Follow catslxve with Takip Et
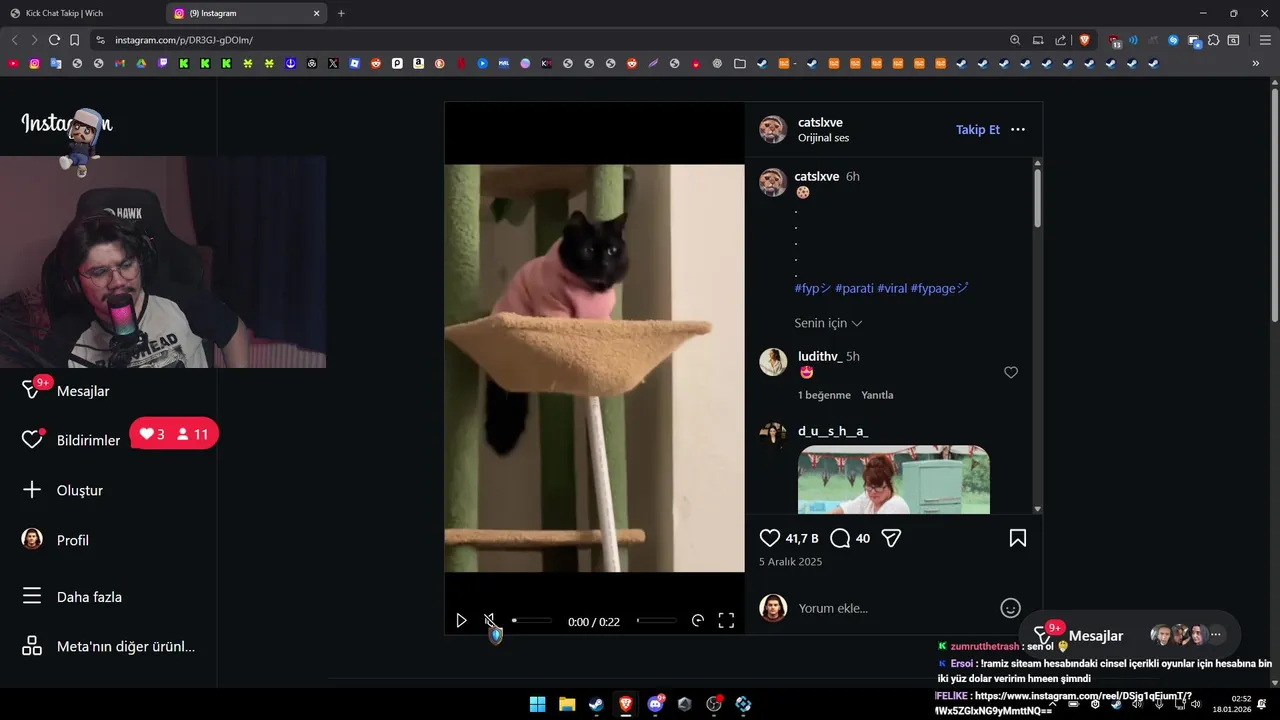 tap(978, 130)
